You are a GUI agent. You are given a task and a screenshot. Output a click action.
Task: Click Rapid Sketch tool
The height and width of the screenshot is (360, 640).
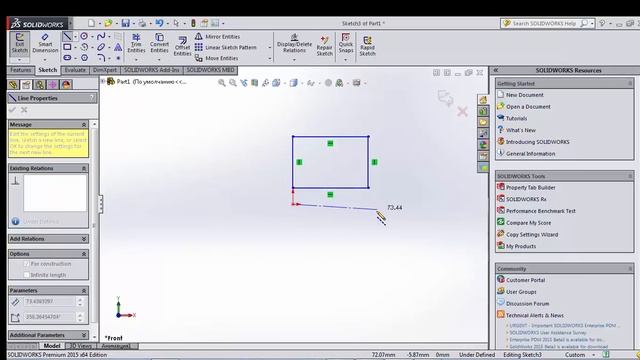[x=367, y=45]
